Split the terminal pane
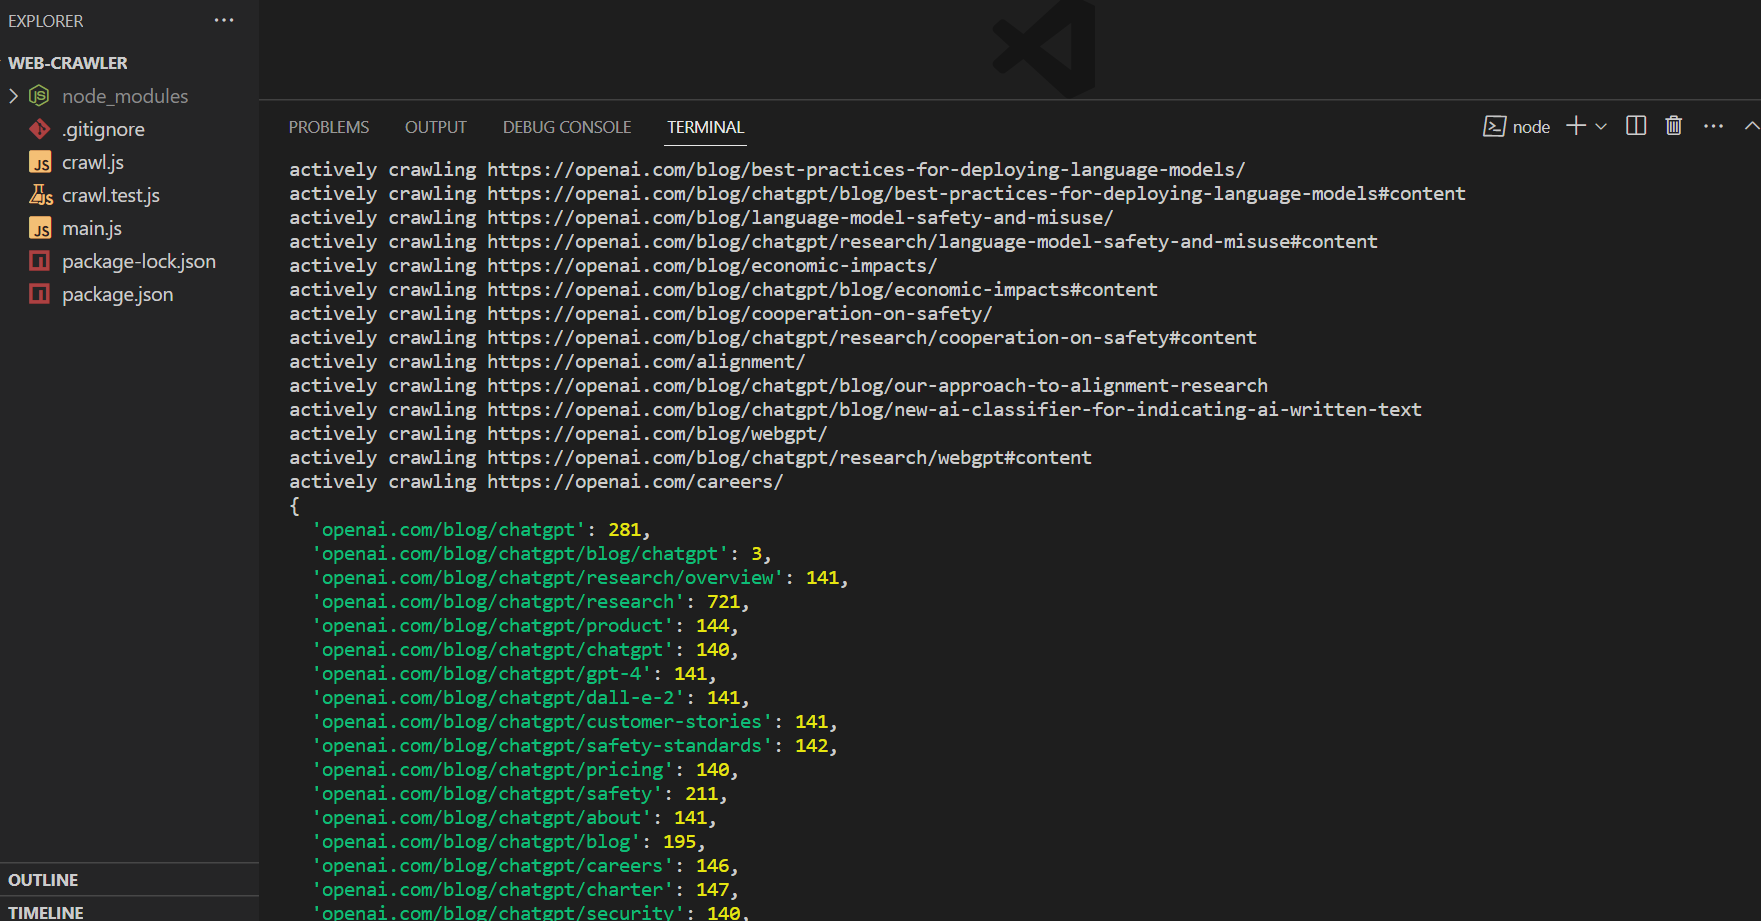Screen dimensions: 1761x921 [x=1636, y=125]
